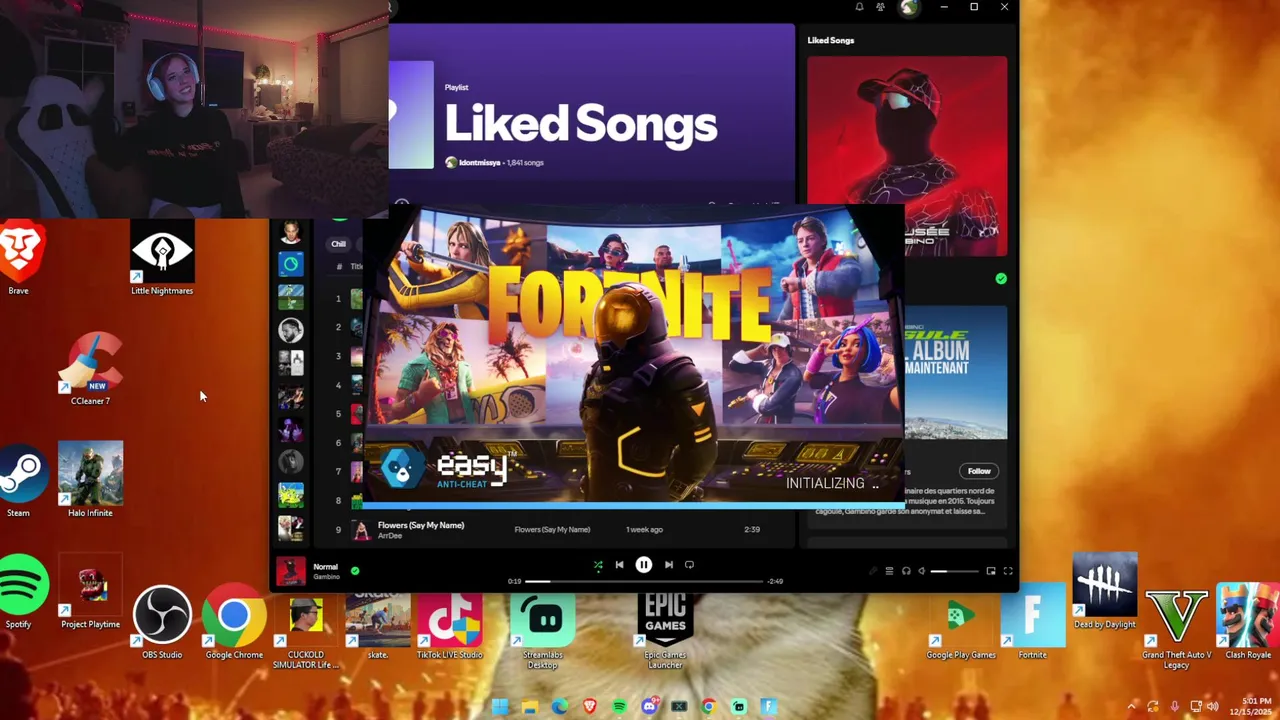Screen dimensions: 1280x720
Task: Skip to the next Spotify track
Action: pyautogui.click(x=669, y=565)
